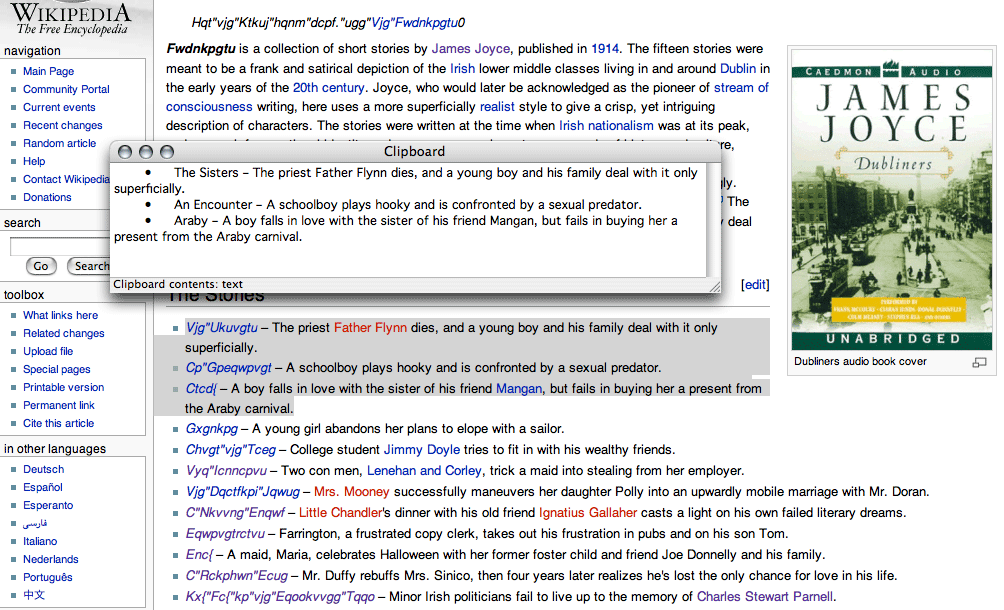Open the Mrs. Mooney red link
This screenshot has height=610, width=1004.
click(x=352, y=492)
